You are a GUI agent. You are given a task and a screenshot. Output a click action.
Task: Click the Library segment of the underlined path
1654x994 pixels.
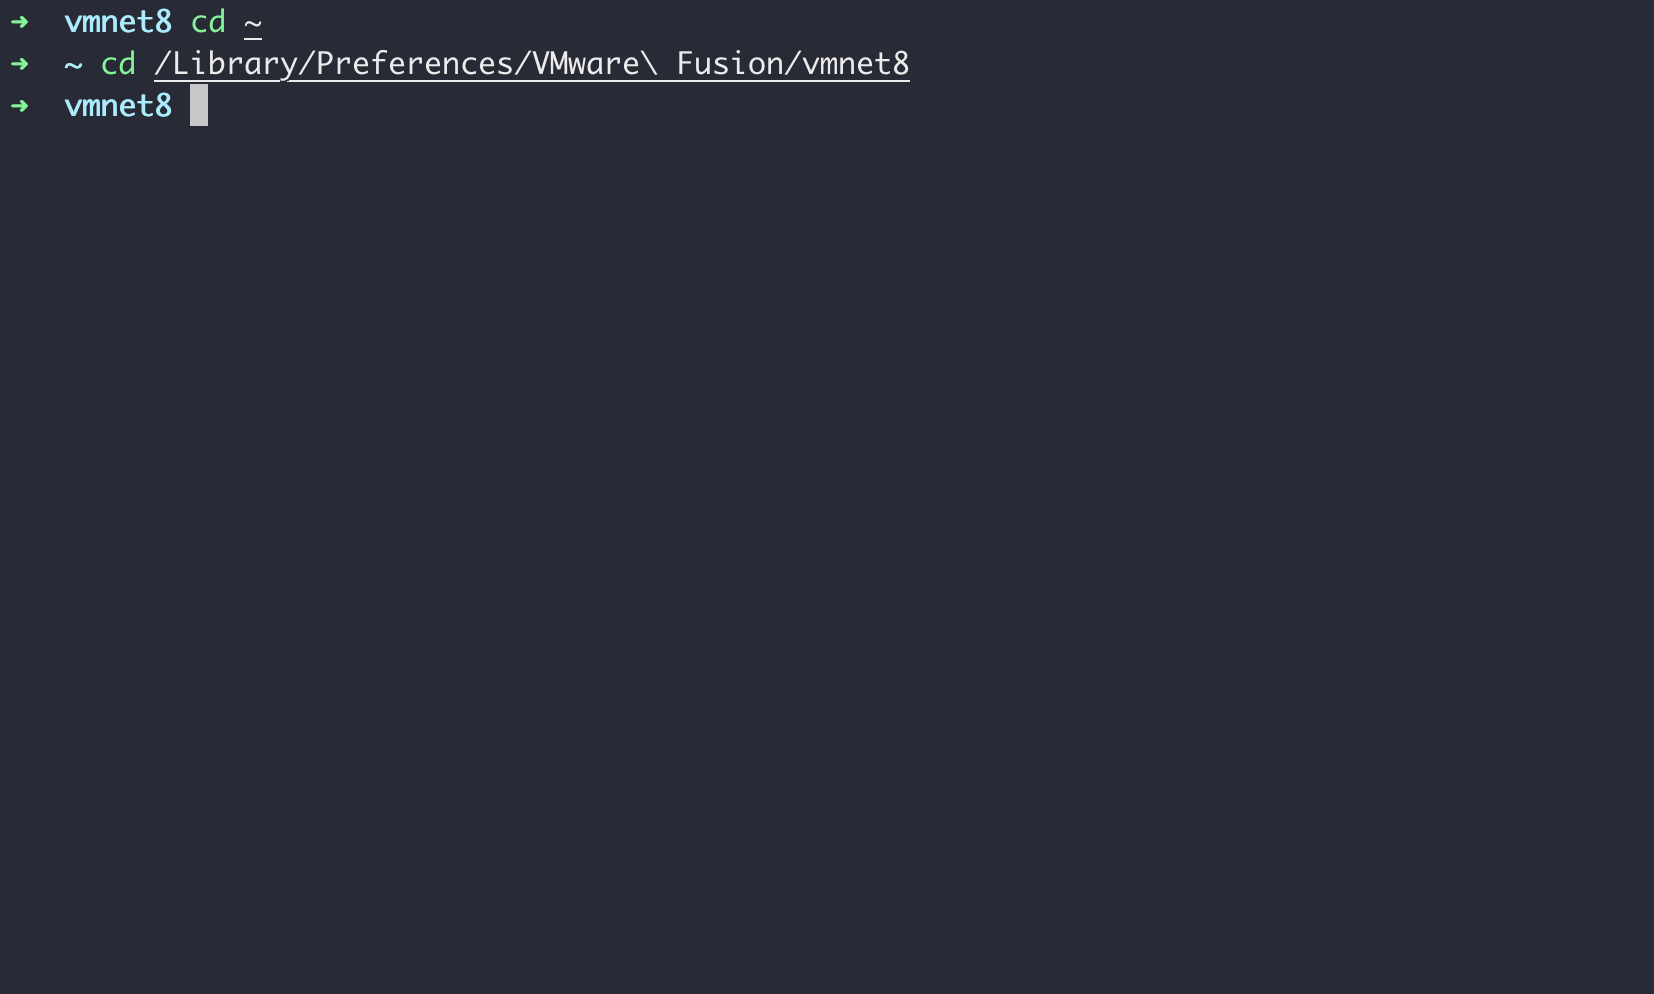tap(235, 64)
